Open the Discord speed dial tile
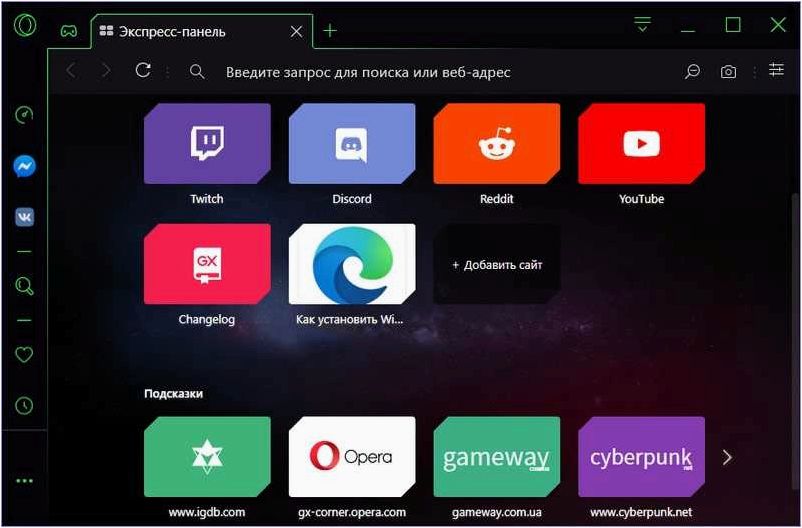 coord(352,144)
